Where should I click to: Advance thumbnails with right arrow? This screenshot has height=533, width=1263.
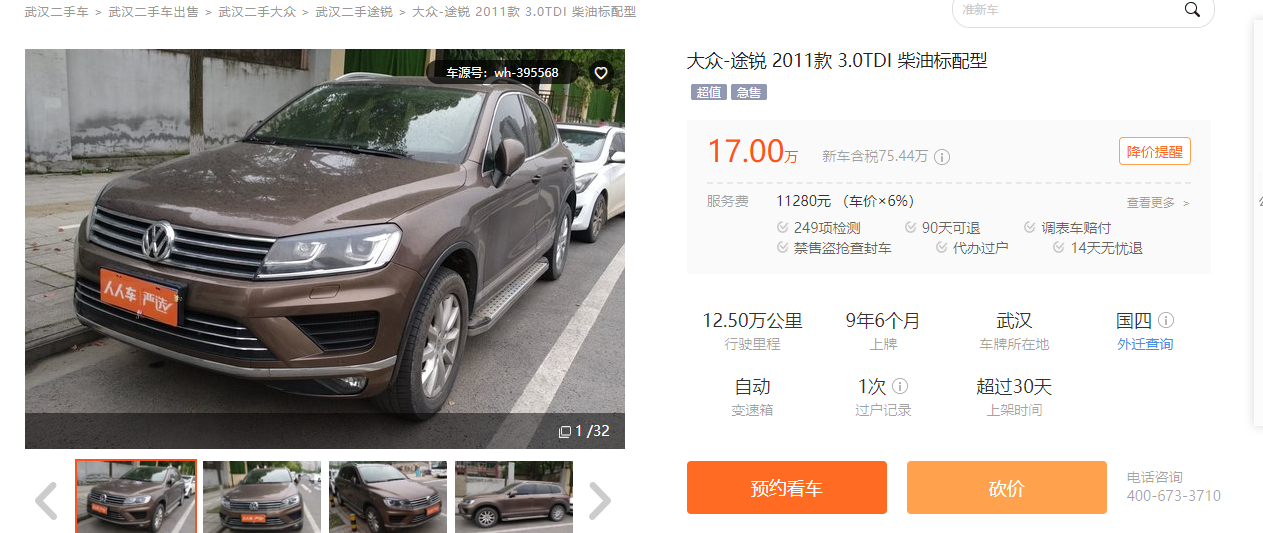pyautogui.click(x=599, y=501)
